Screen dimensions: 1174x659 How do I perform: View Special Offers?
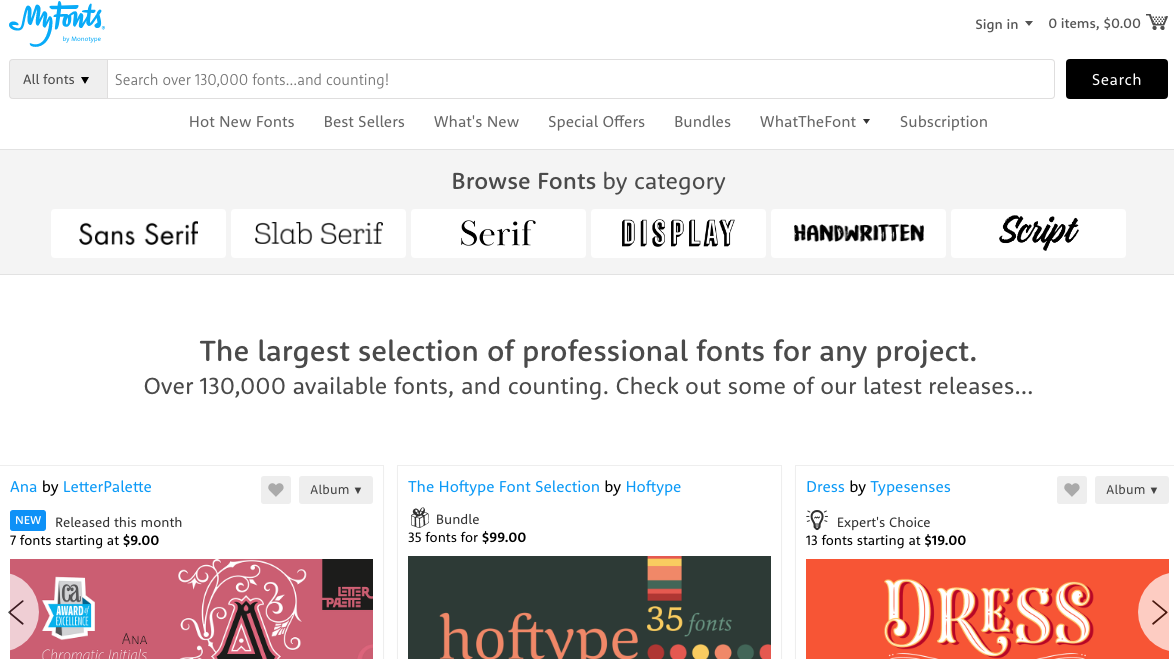tap(596, 121)
